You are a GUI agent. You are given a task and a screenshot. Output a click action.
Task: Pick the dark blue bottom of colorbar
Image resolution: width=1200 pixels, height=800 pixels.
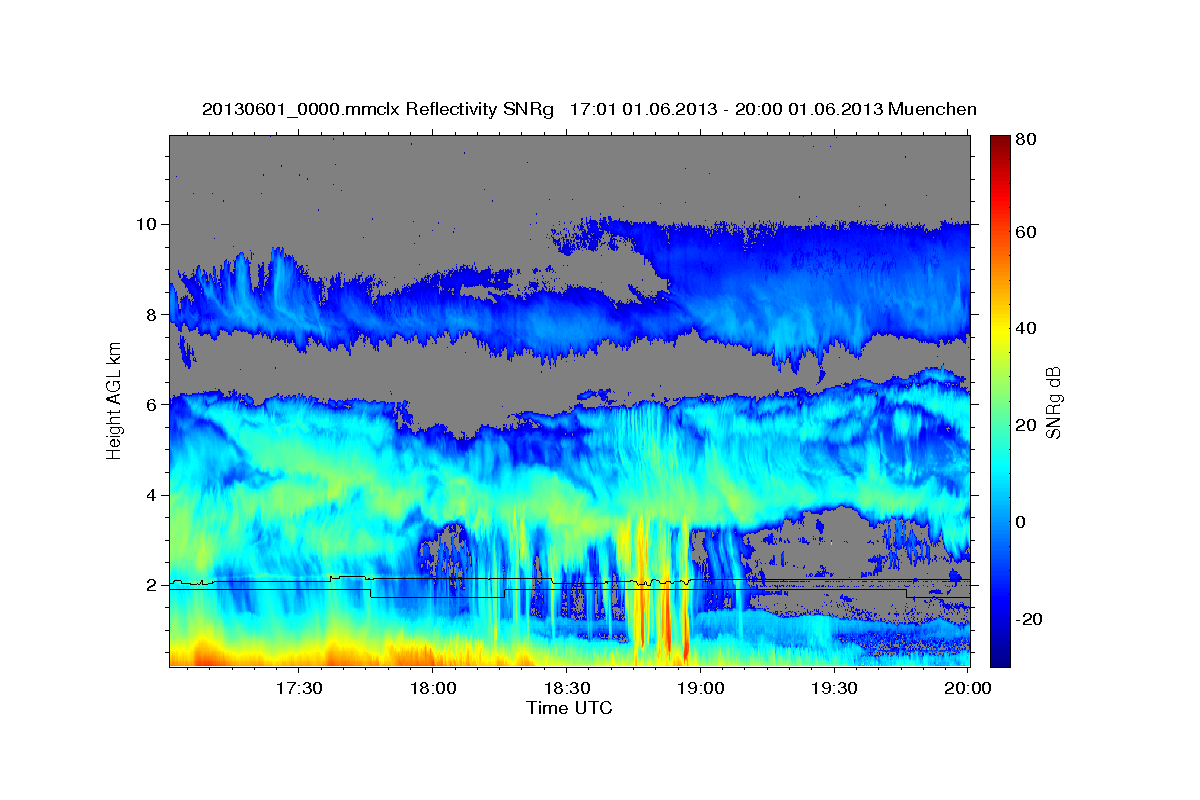click(998, 658)
